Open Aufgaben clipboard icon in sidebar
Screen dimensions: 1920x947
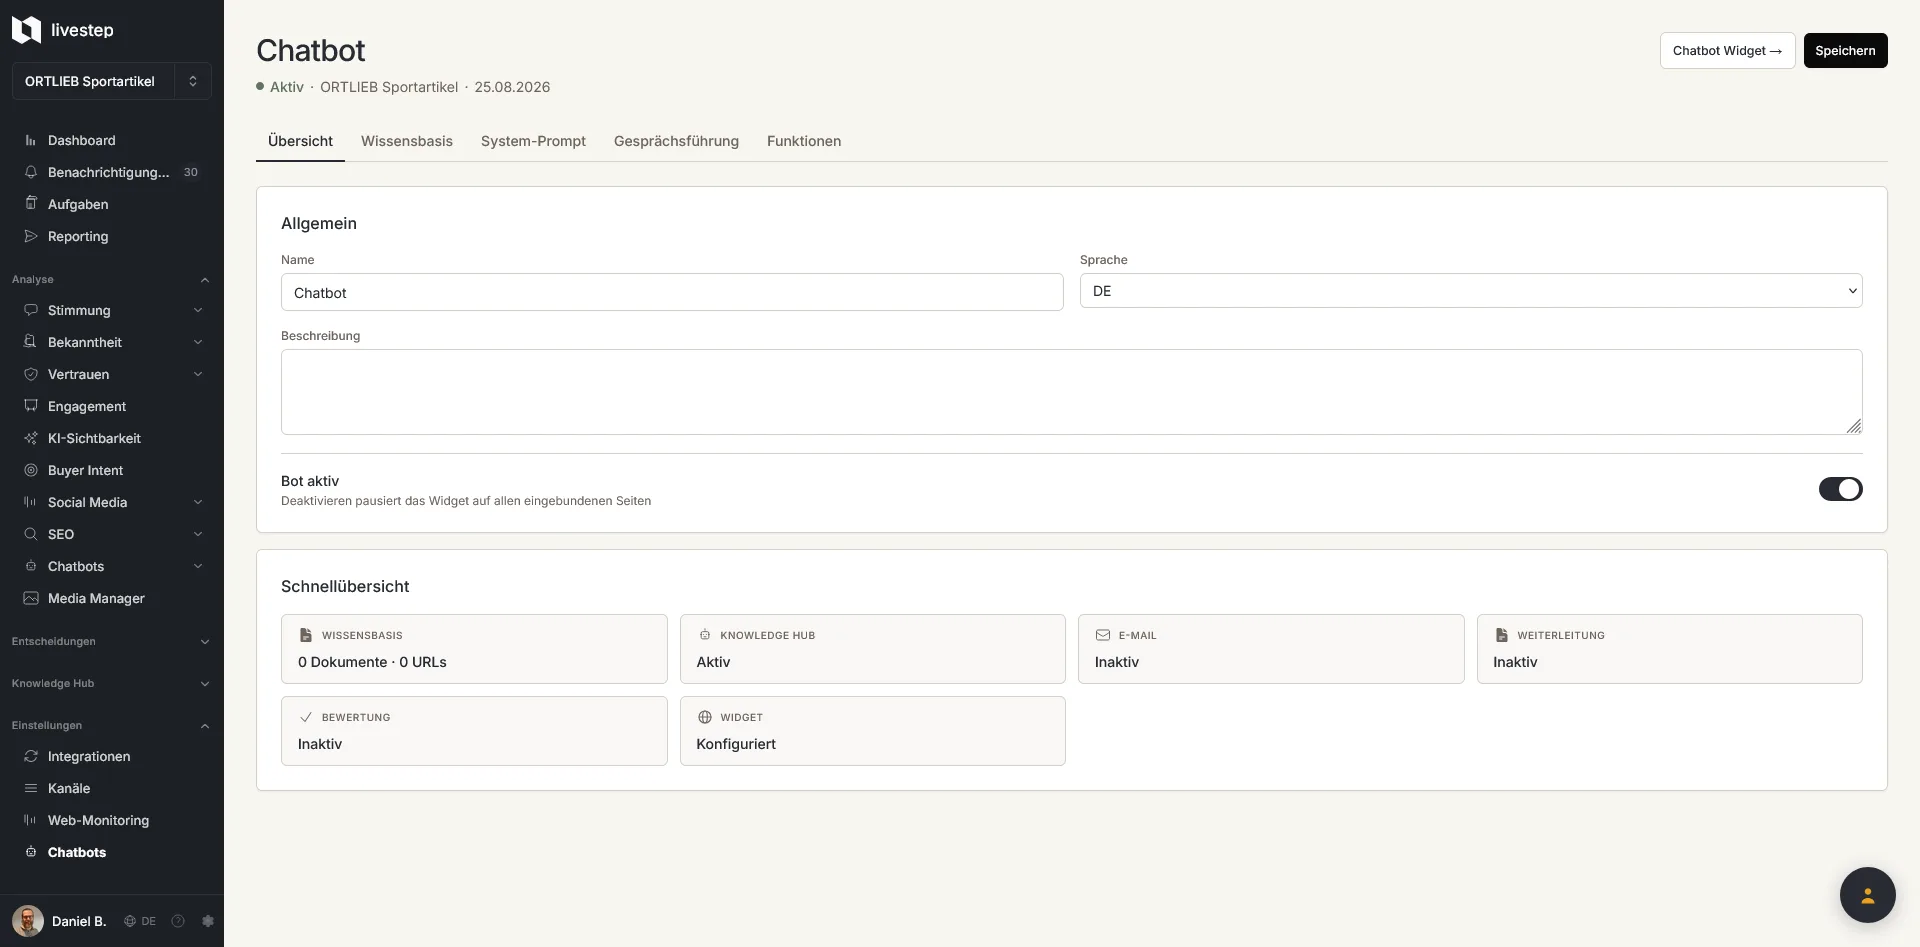[x=31, y=203]
